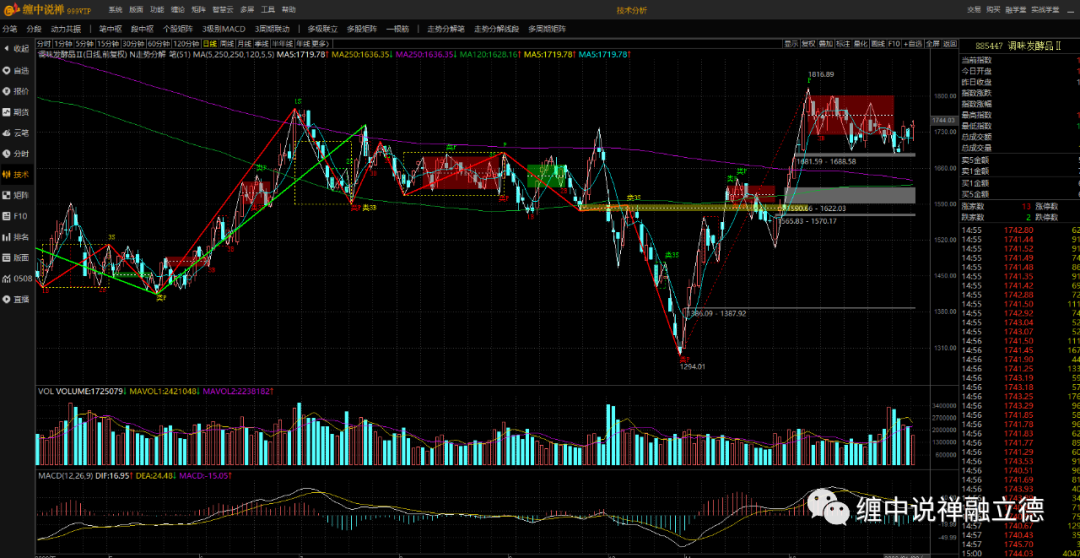Switch to 周线 weekly period tab
This screenshot has height=558, width=1080.
point(227,43)
